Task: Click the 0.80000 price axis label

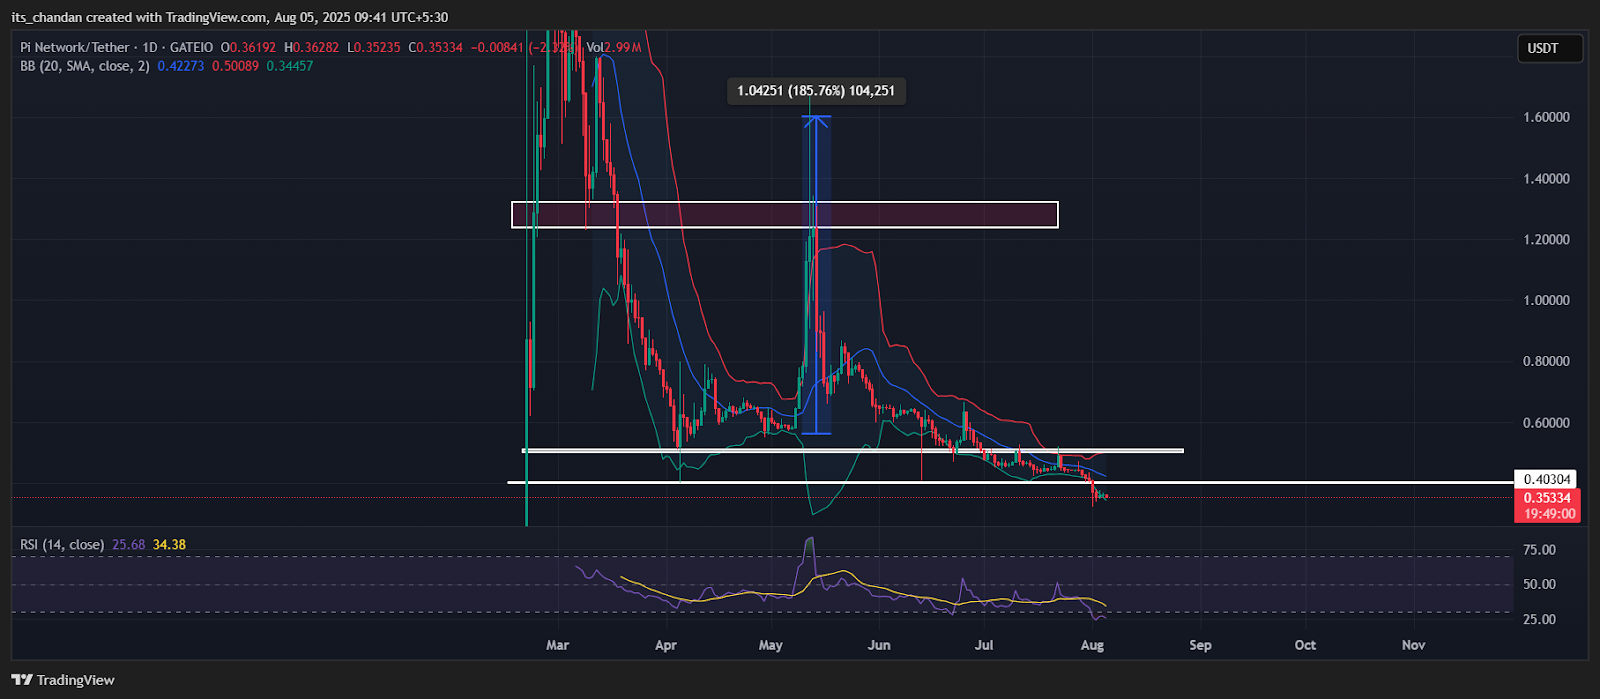Action: point(1546,362)
